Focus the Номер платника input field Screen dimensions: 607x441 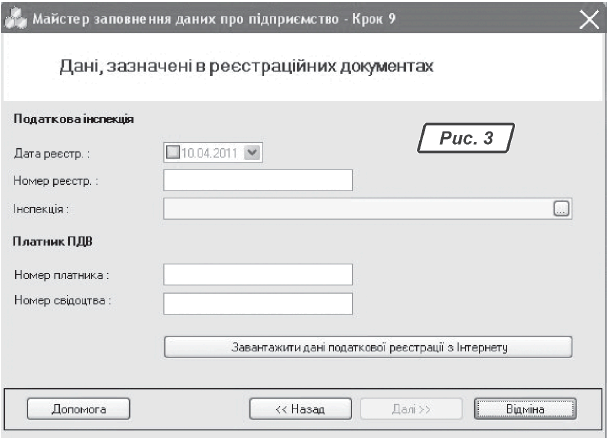[x=258, y=275]
